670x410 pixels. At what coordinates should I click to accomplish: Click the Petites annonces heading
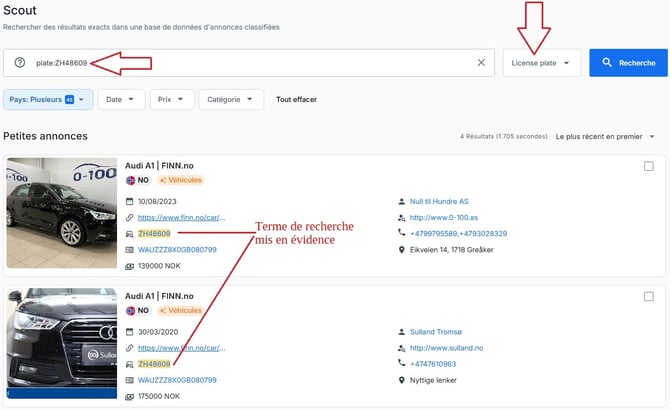[x=45, y=136]
